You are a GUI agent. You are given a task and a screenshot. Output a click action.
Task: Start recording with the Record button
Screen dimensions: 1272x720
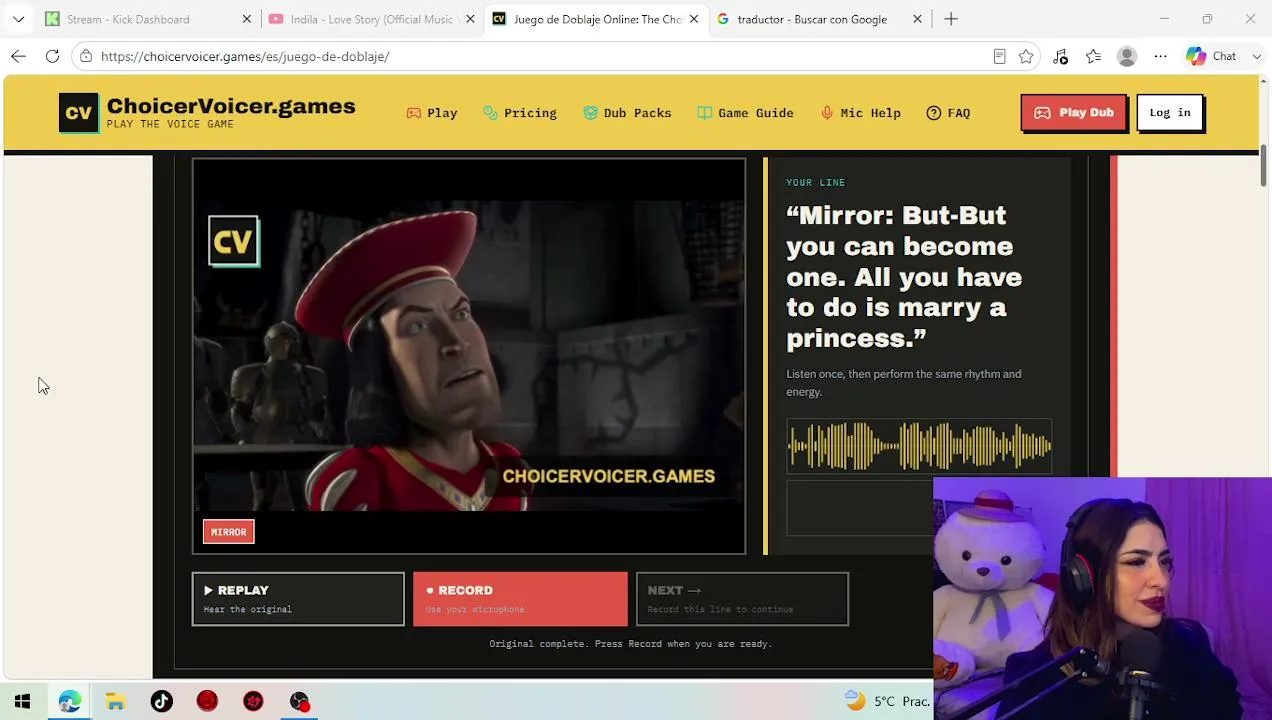pos(520,599)
